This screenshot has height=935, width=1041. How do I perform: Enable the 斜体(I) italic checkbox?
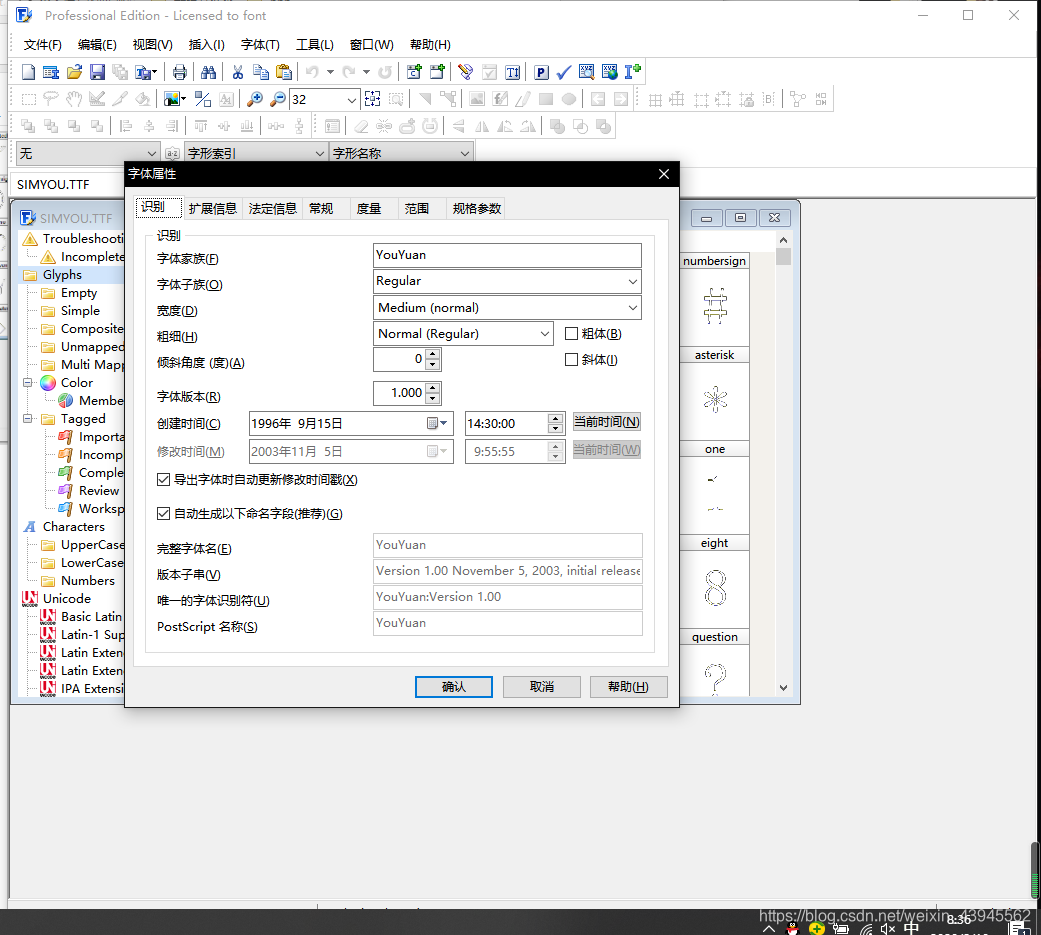coord(571,359)
